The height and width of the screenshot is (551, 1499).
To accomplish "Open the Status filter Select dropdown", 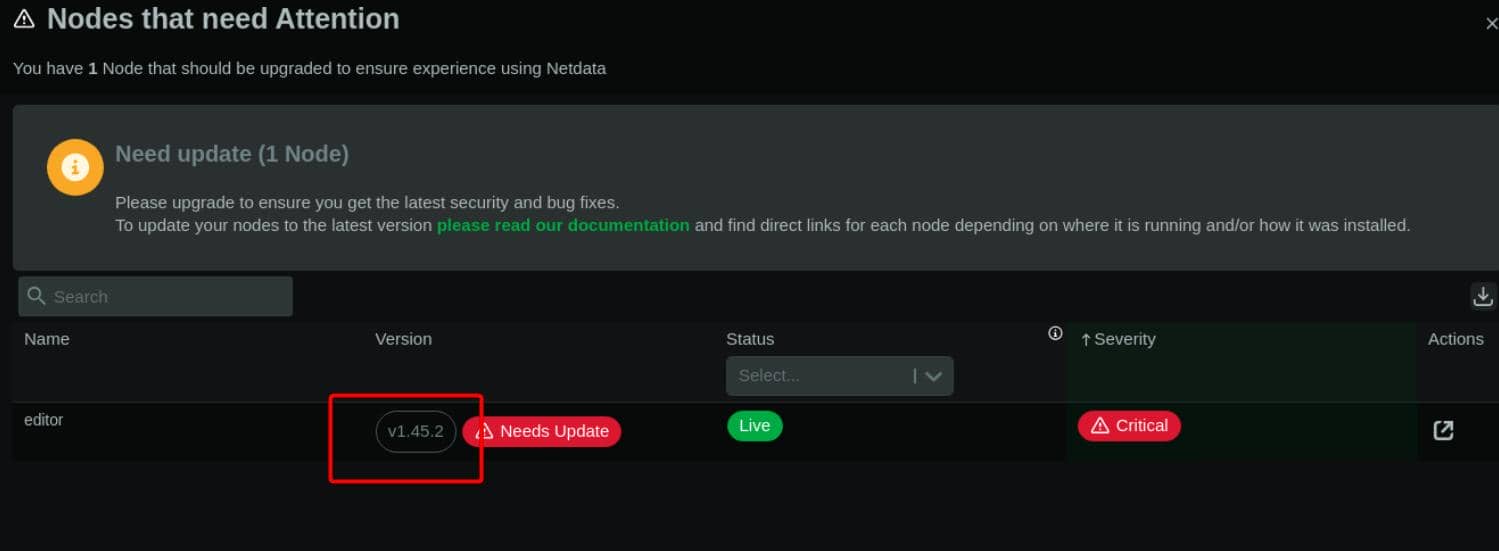I will click(x=839, y=376).
